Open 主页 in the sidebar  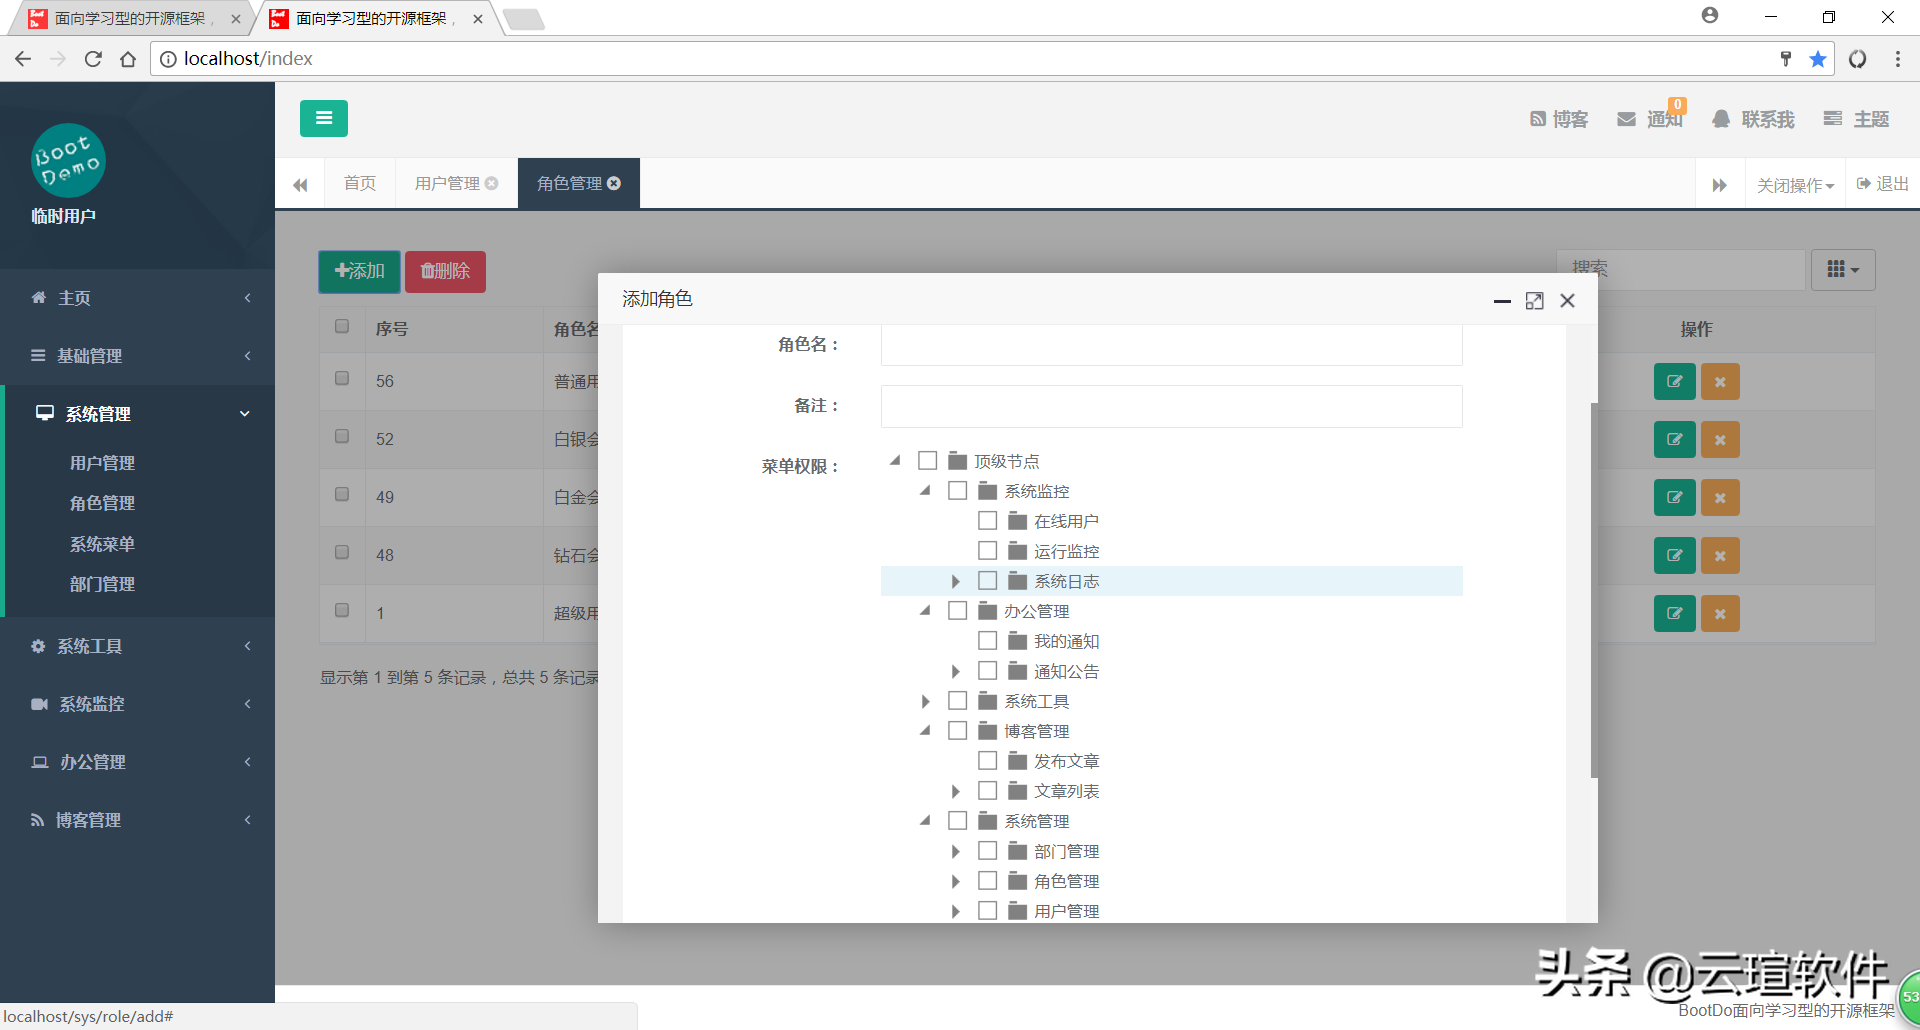click(x=137, y=298)
